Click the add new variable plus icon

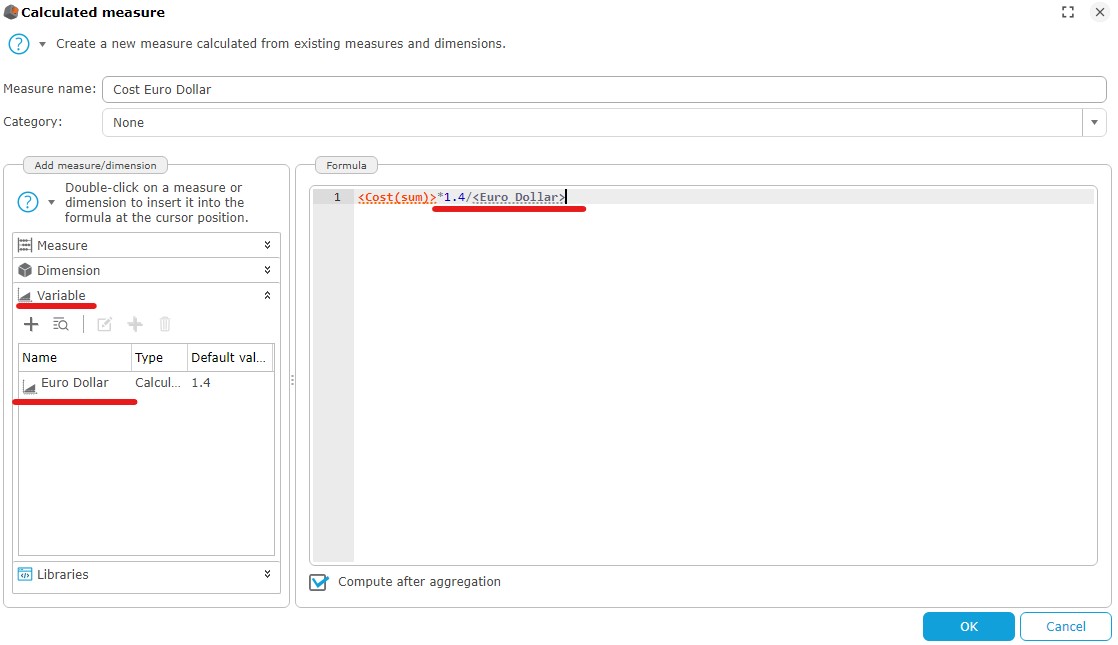[x=31, y=324]
